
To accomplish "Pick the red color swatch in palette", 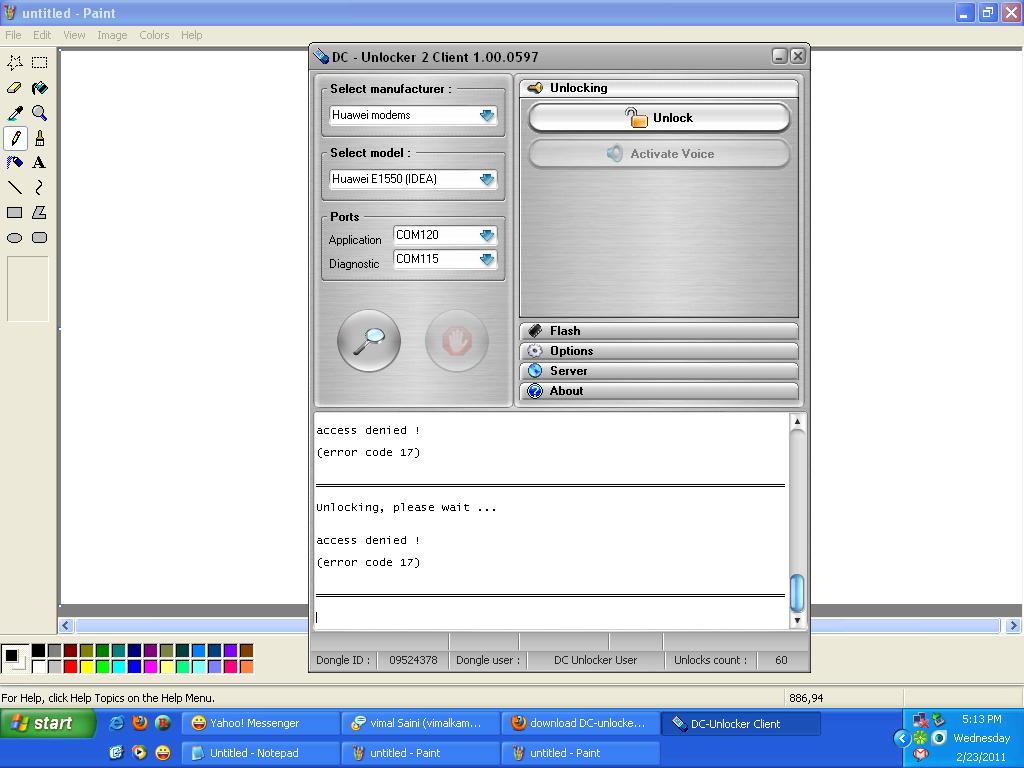I will click(70, 667).
